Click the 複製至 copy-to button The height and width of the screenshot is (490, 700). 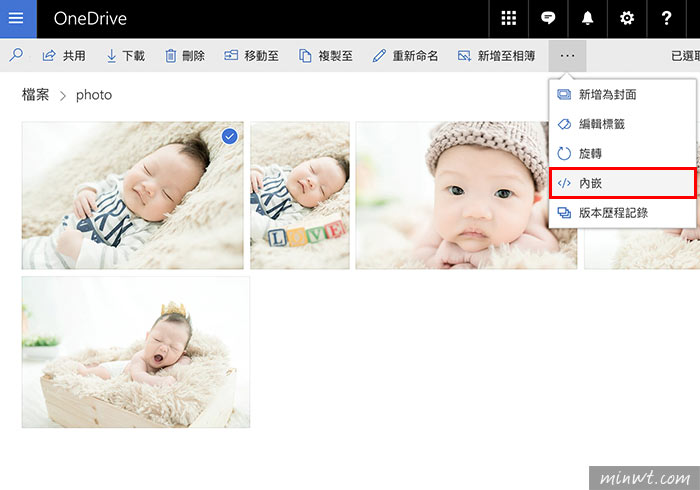pos(325,56)
